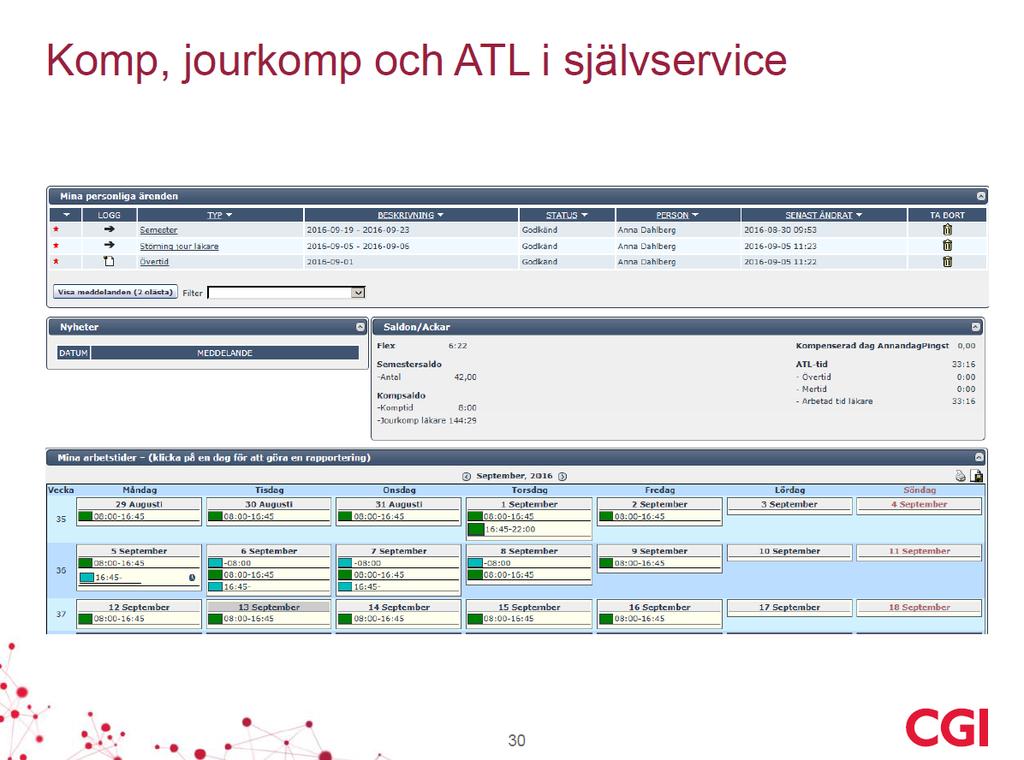Delete the Övertid request with trash icon

[x=947, y=261]
